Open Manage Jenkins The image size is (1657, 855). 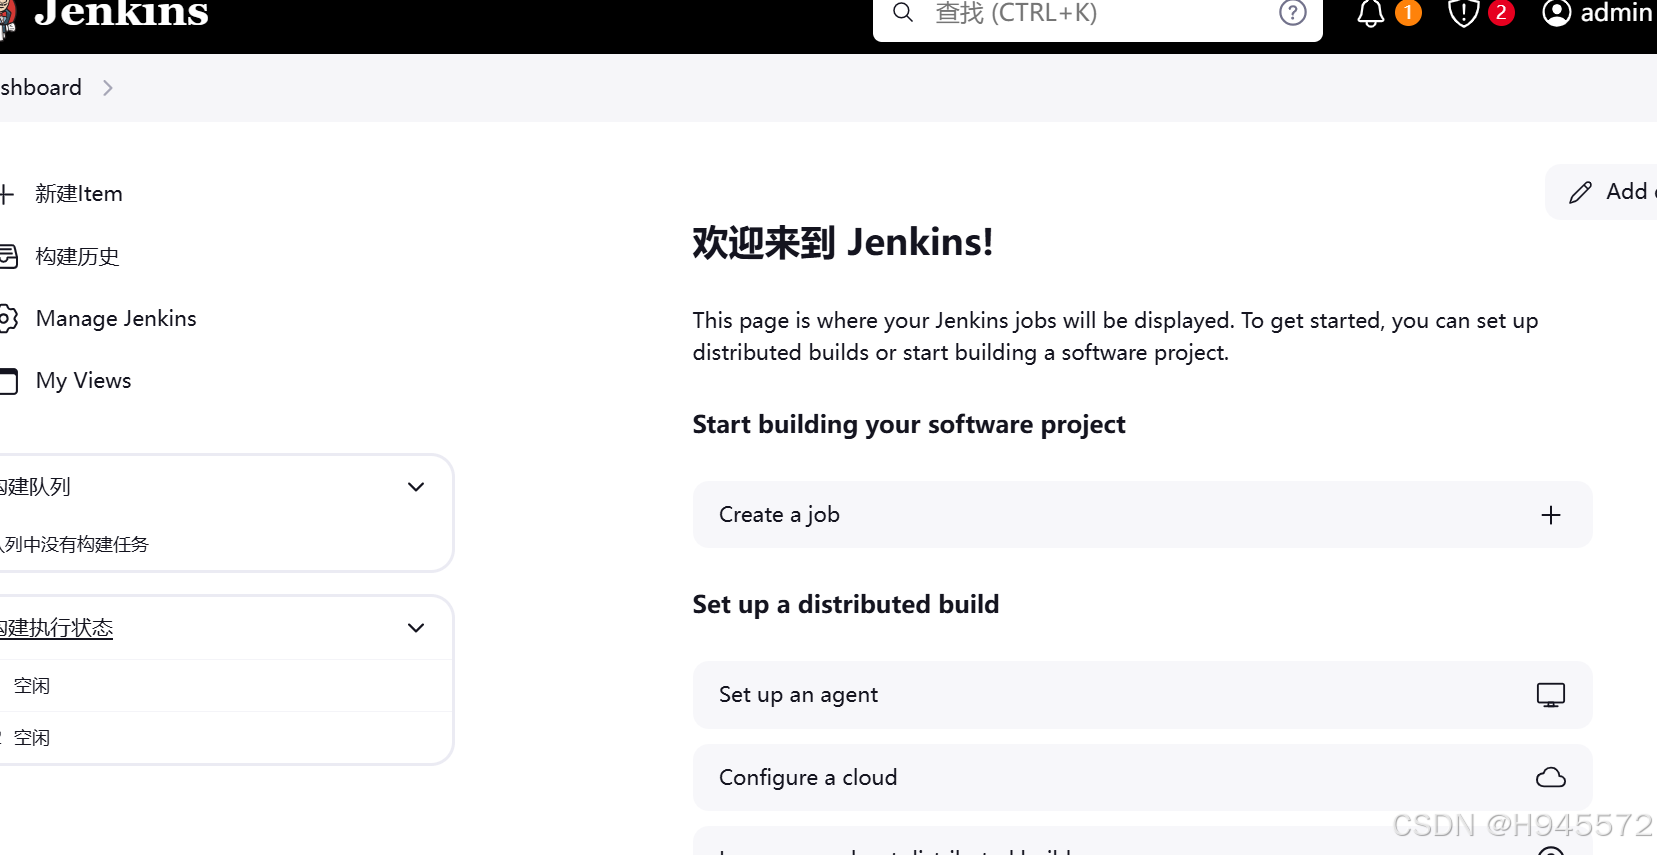click(116, 319)
